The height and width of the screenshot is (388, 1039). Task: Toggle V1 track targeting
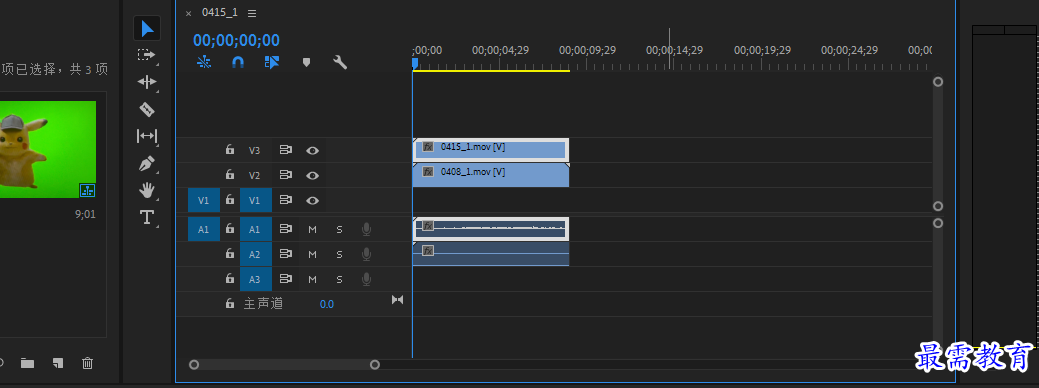255,201
